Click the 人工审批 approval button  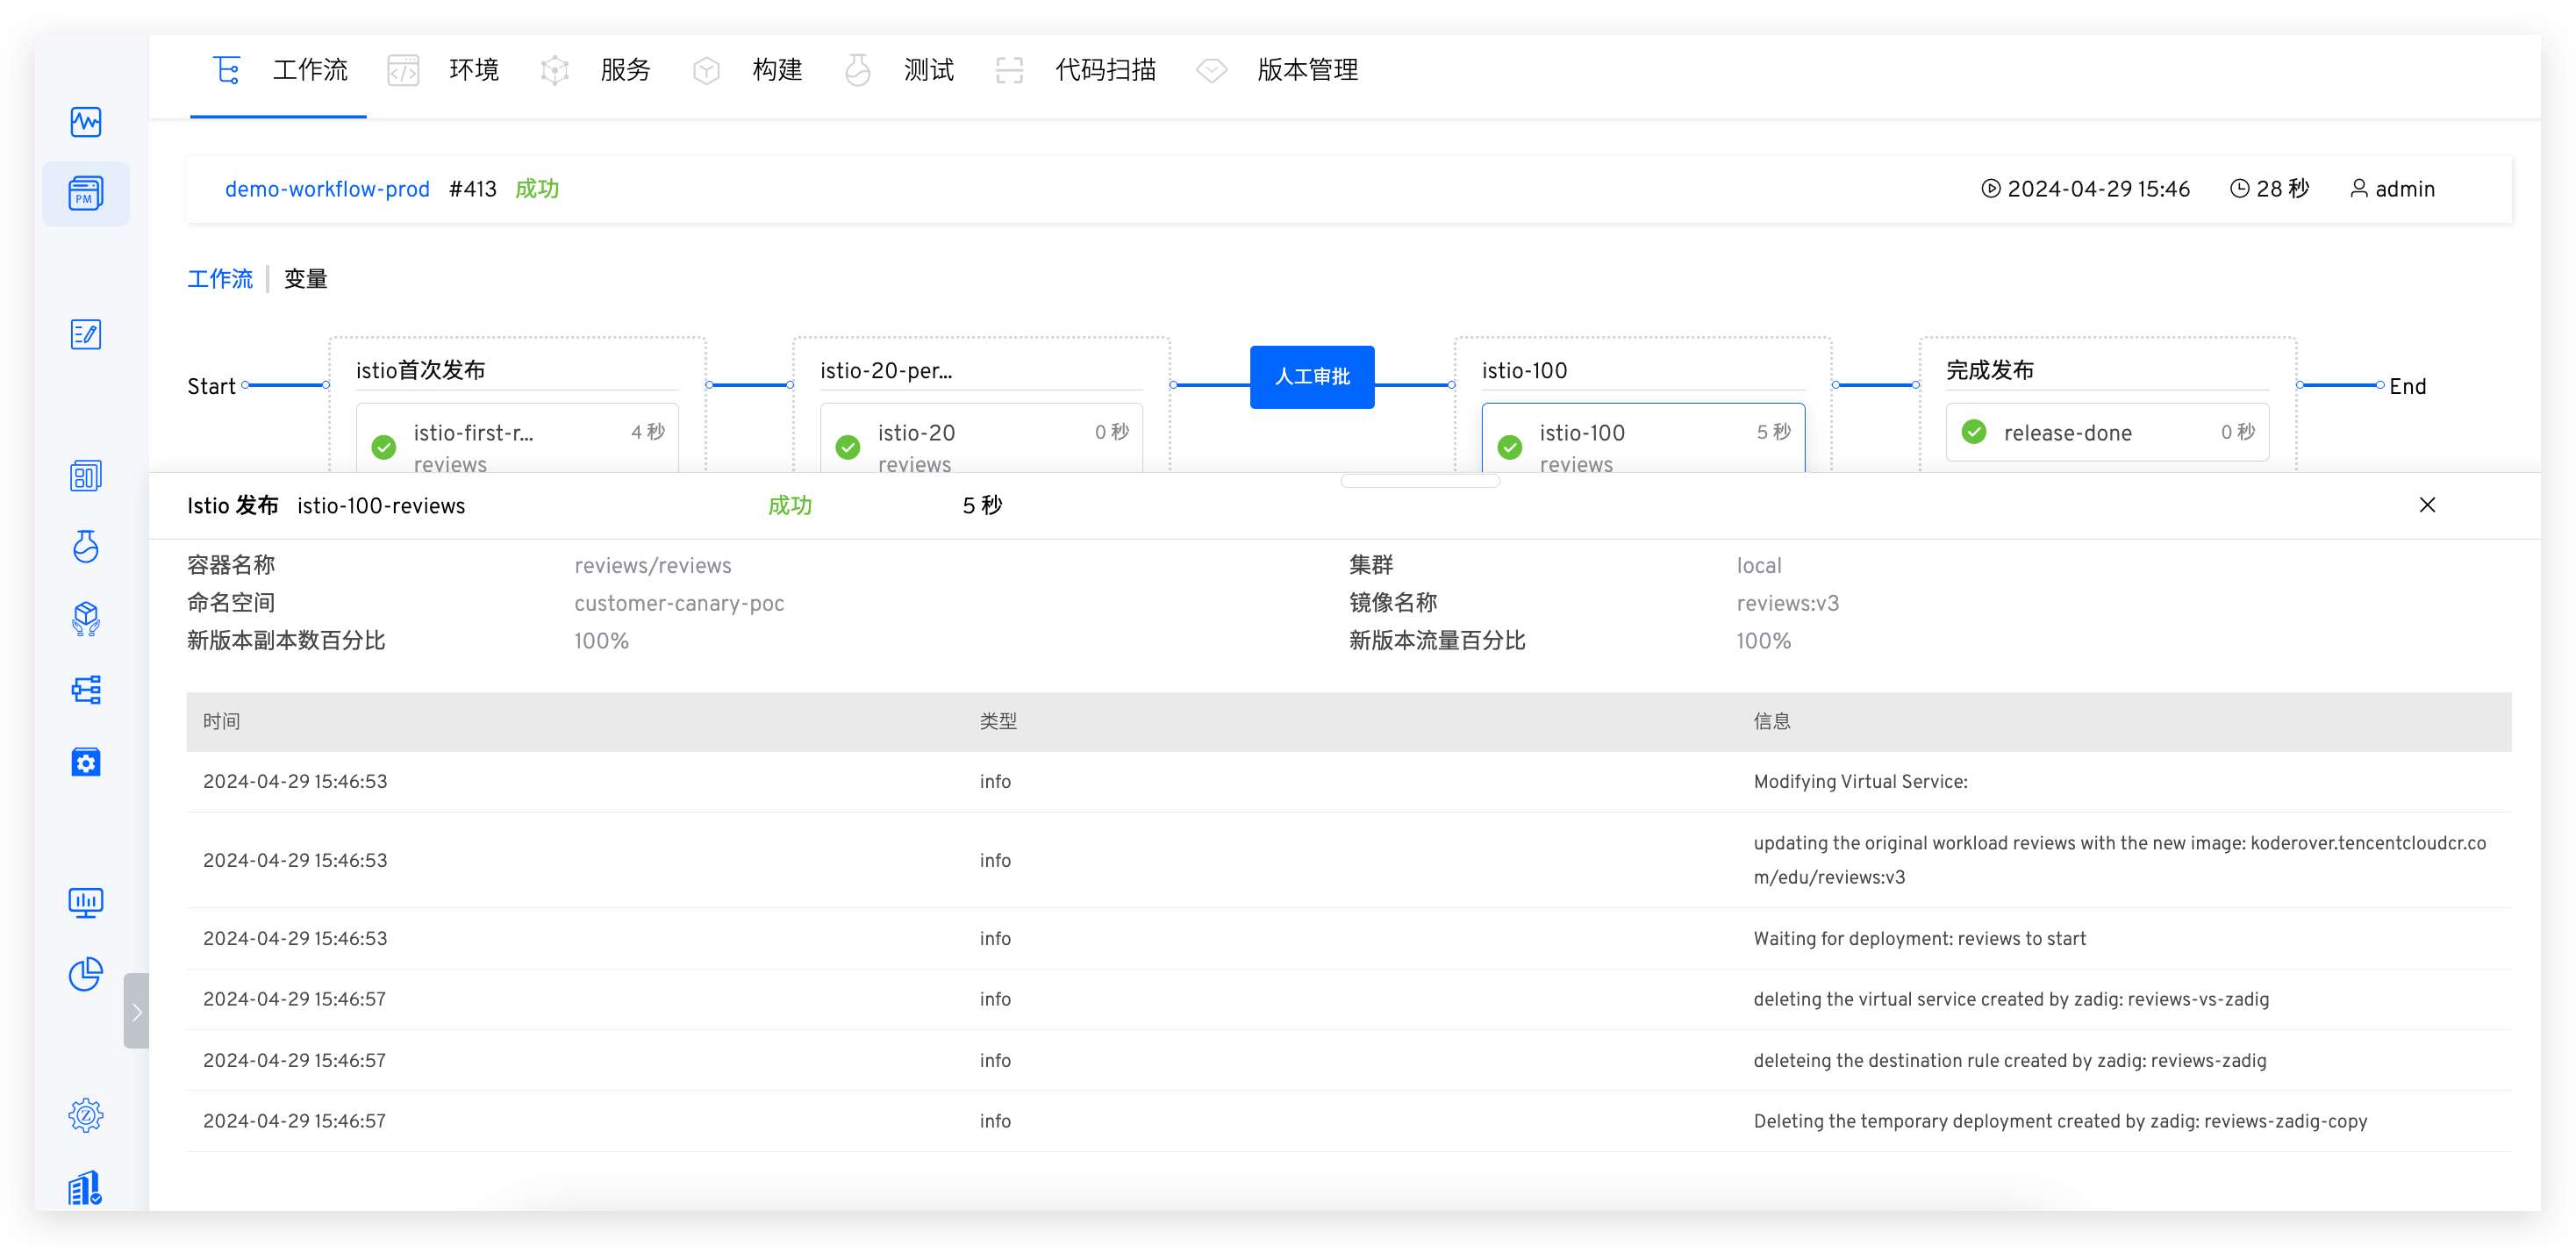1312,377
